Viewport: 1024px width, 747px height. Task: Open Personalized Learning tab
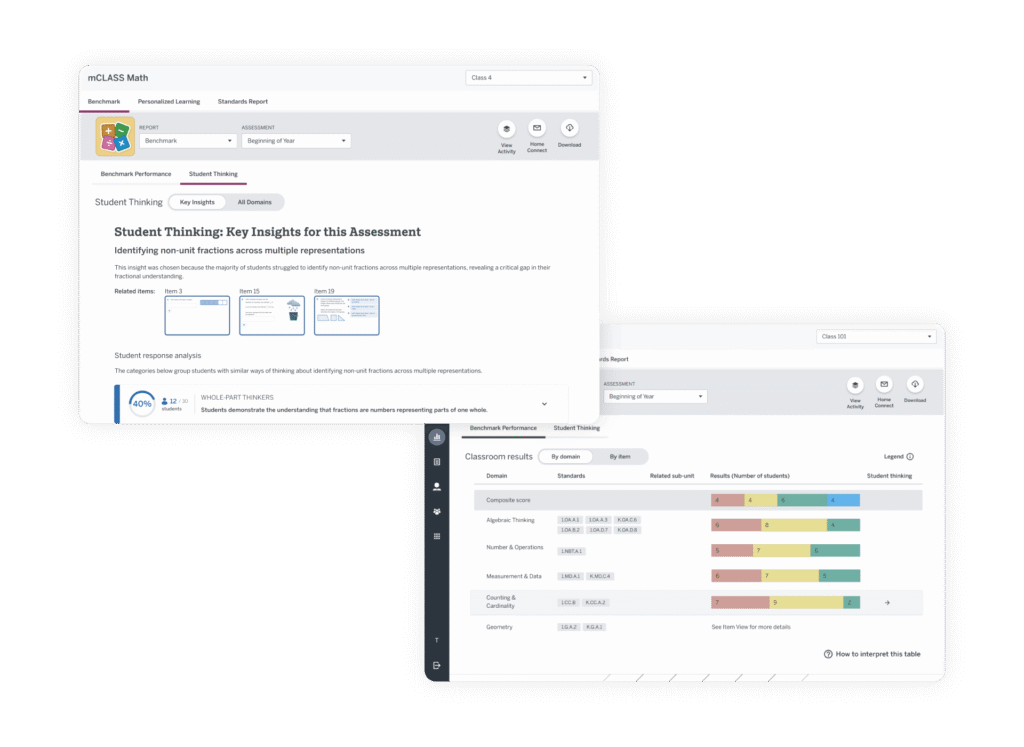(169, 102)
